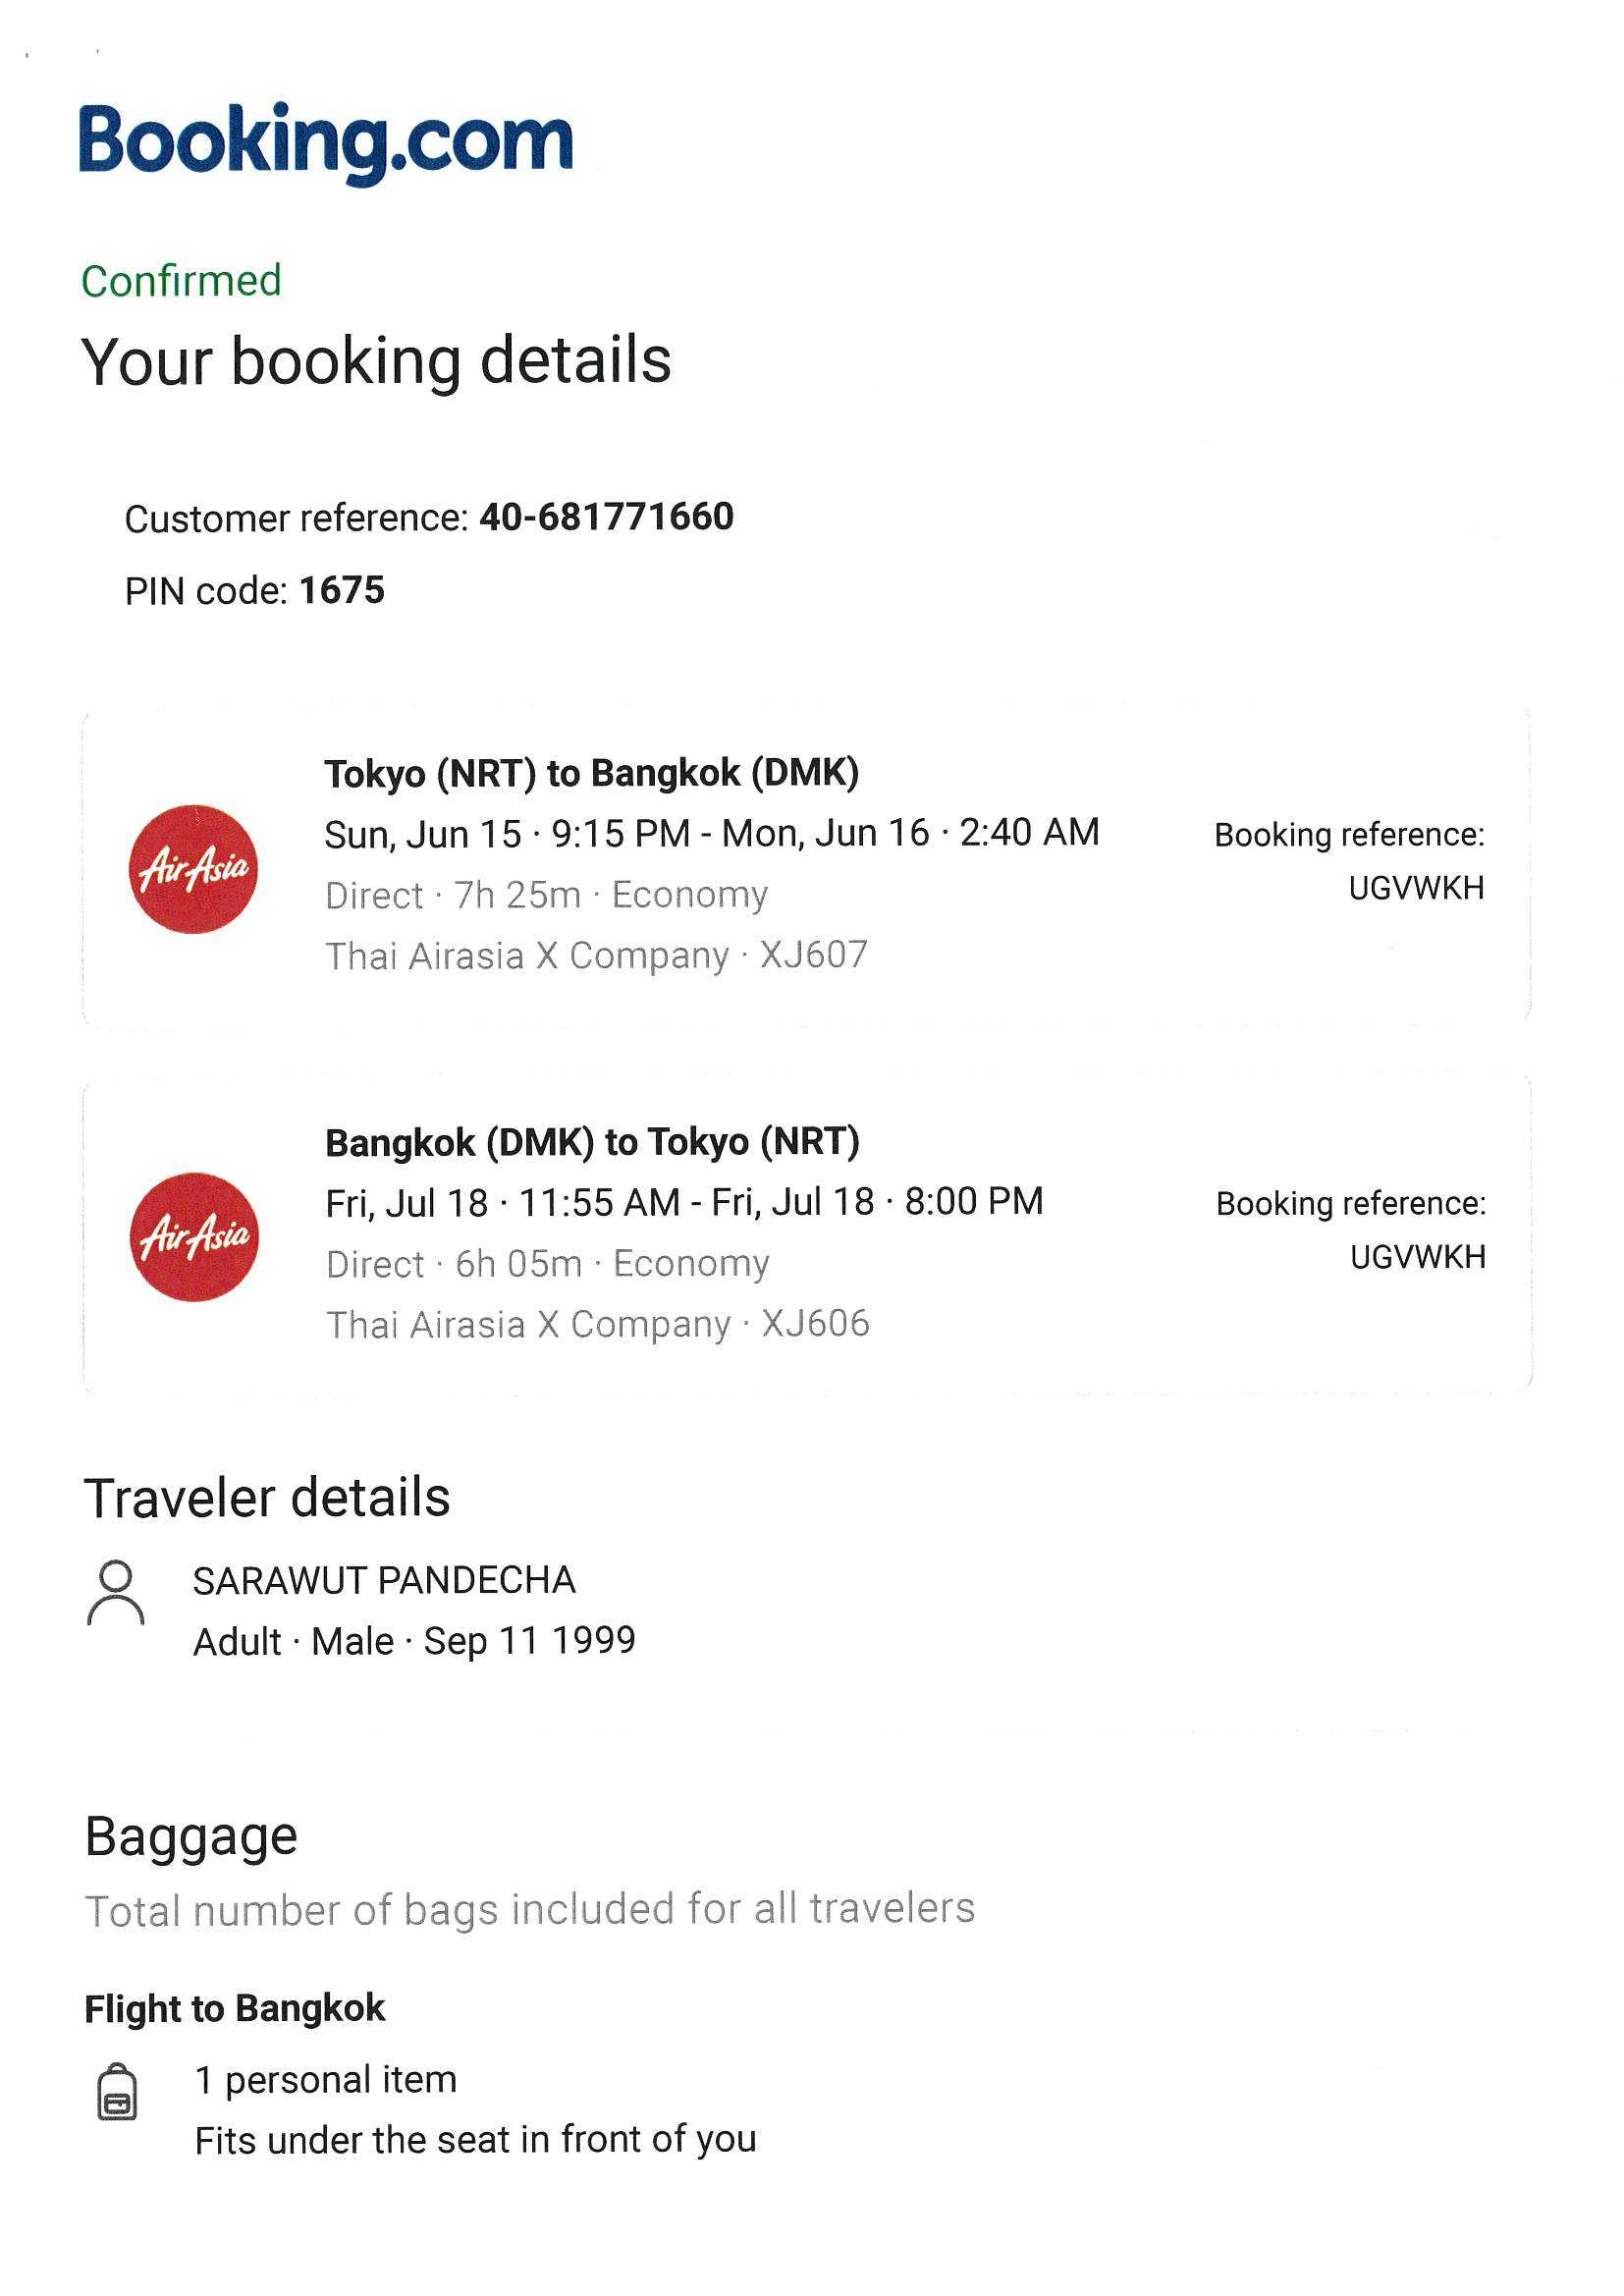Click the Your booking details heading

pos(376,360)
